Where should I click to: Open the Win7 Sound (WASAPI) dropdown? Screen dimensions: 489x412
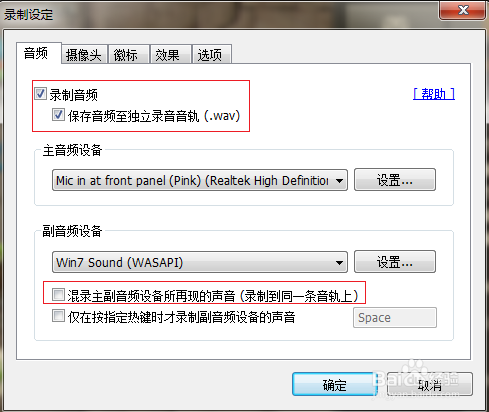(x=200, y=262)
